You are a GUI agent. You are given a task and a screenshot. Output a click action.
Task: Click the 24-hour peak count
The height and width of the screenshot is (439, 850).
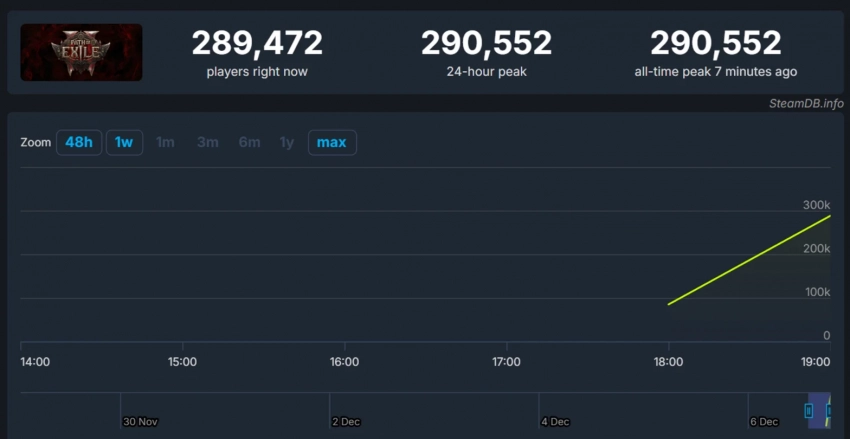pos(486,43)
